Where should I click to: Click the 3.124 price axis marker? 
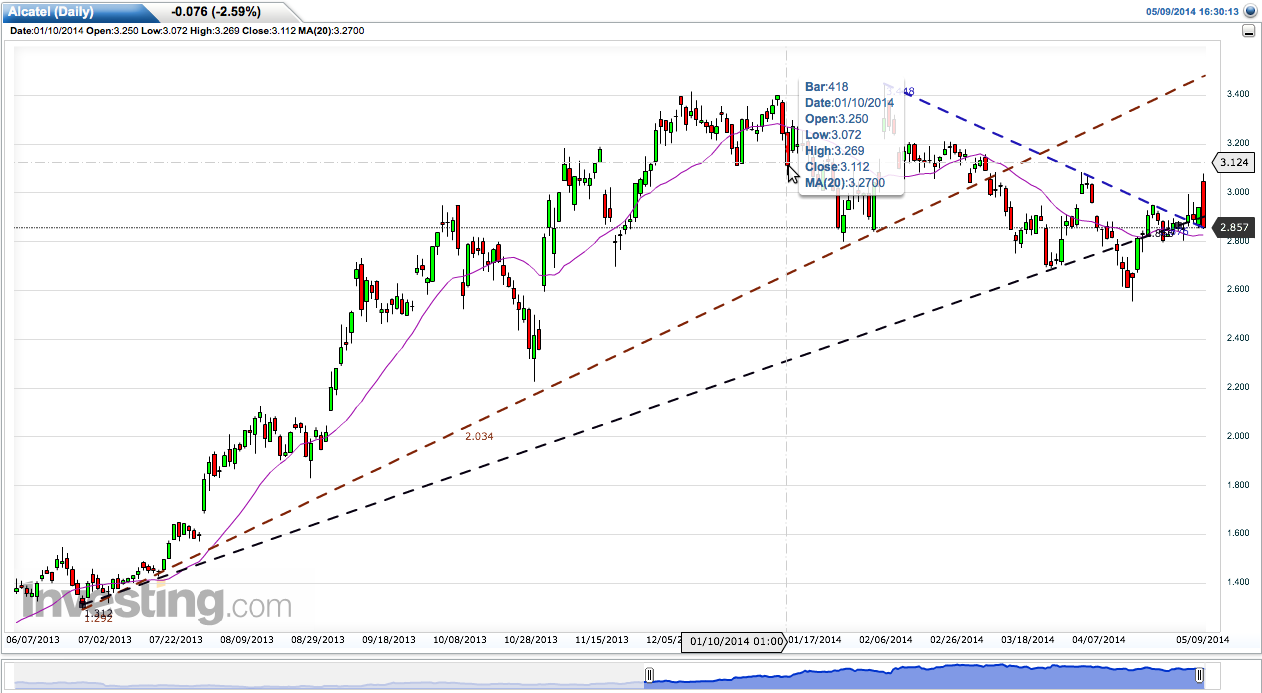[1232, 162]
